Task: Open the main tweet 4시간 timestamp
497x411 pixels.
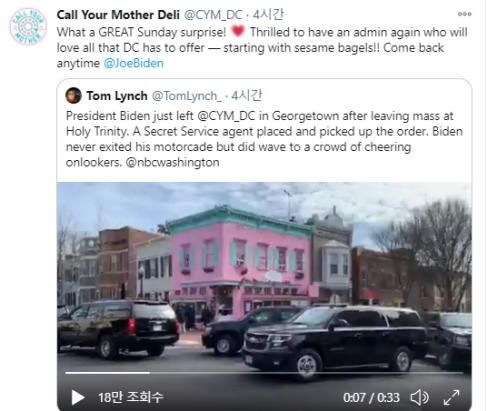Action: point(268,15)
